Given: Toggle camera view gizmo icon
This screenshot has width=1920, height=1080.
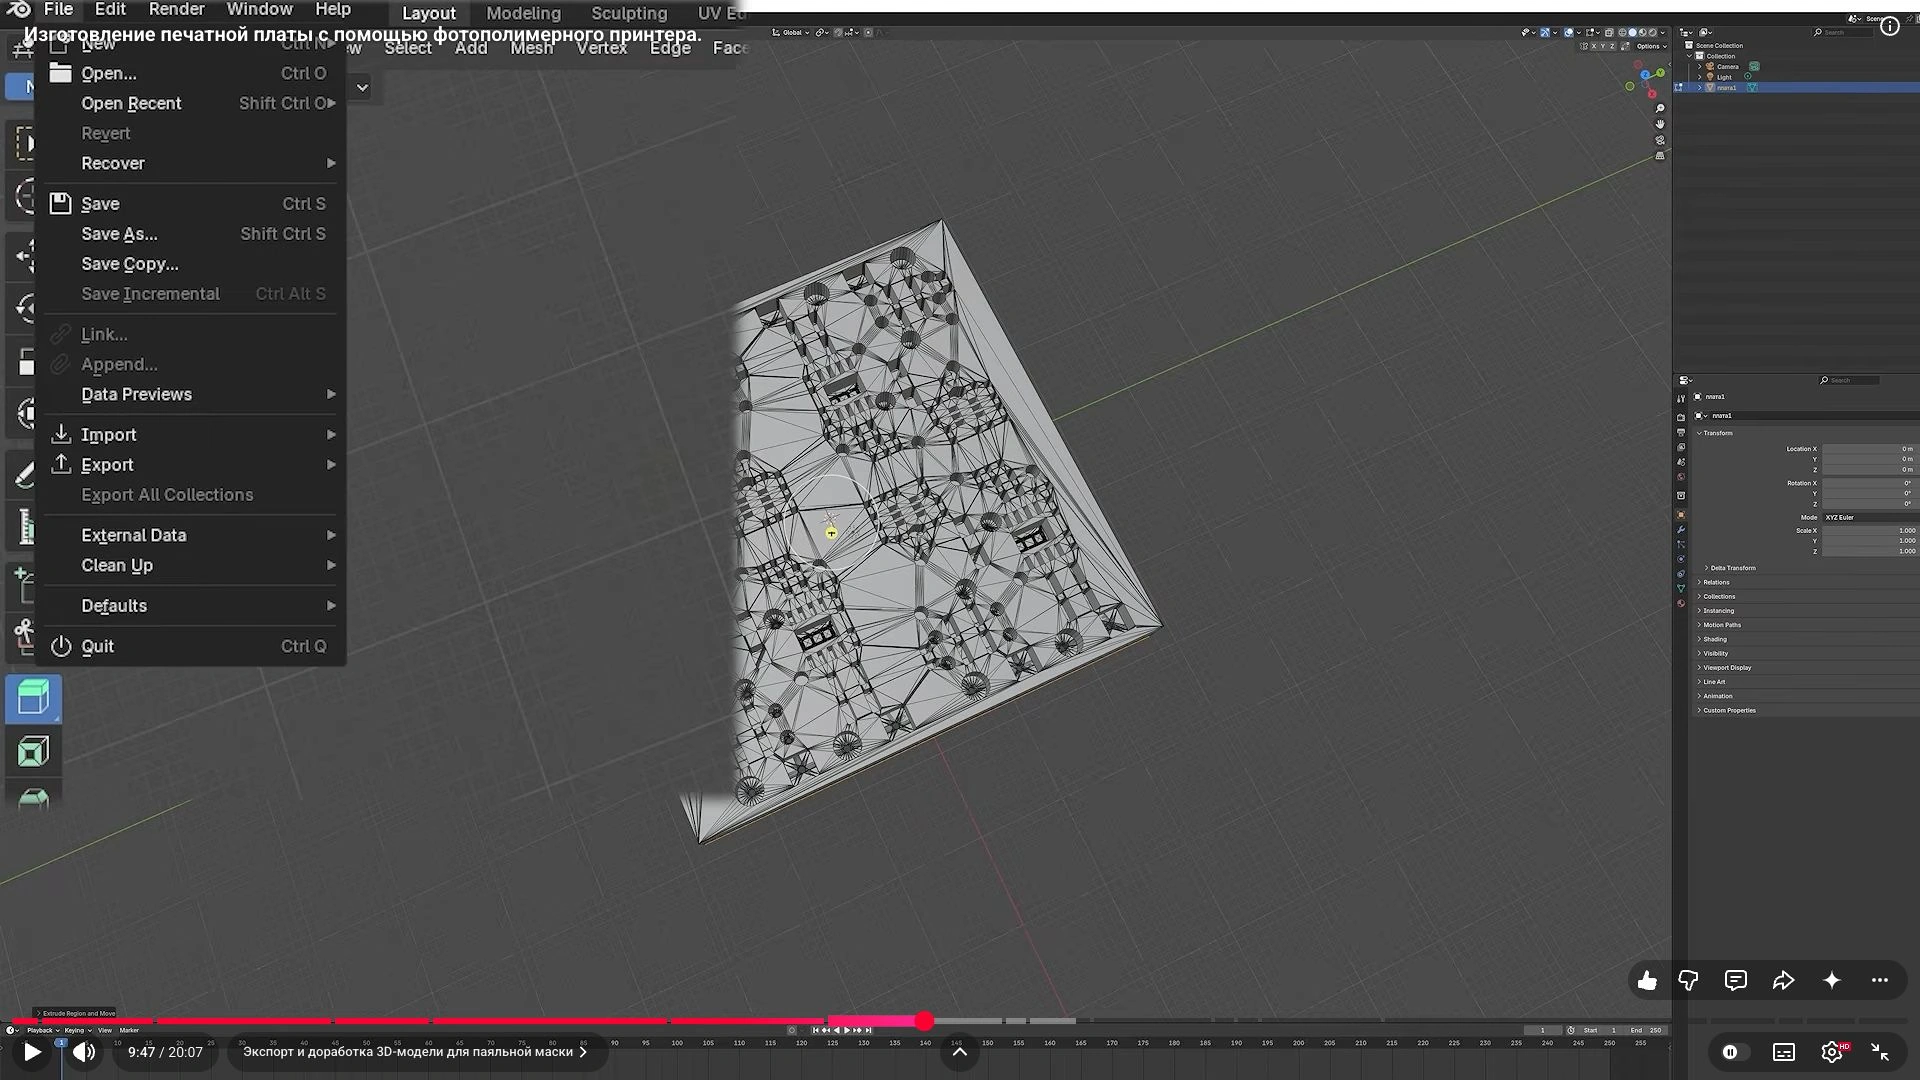Looking at the screenshot, I should pos(1660,141).
